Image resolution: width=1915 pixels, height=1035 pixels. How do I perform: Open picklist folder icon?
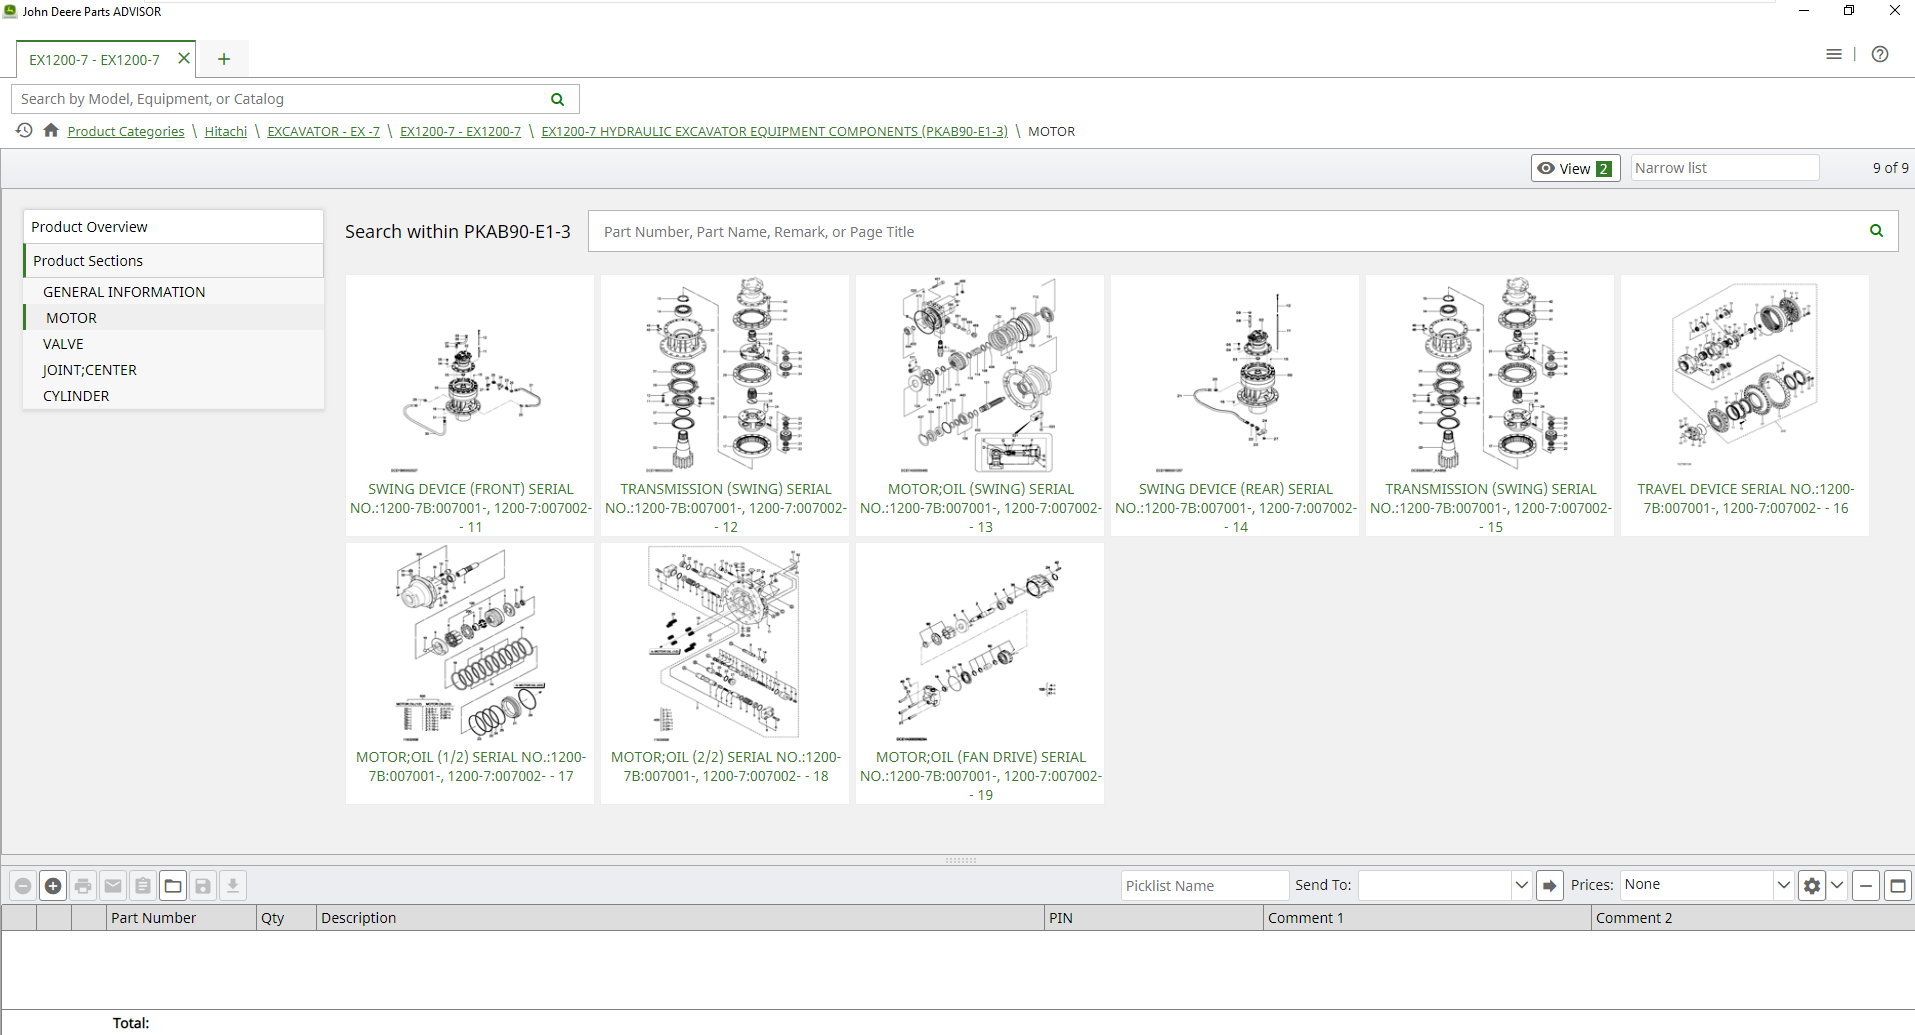(173, 886)
